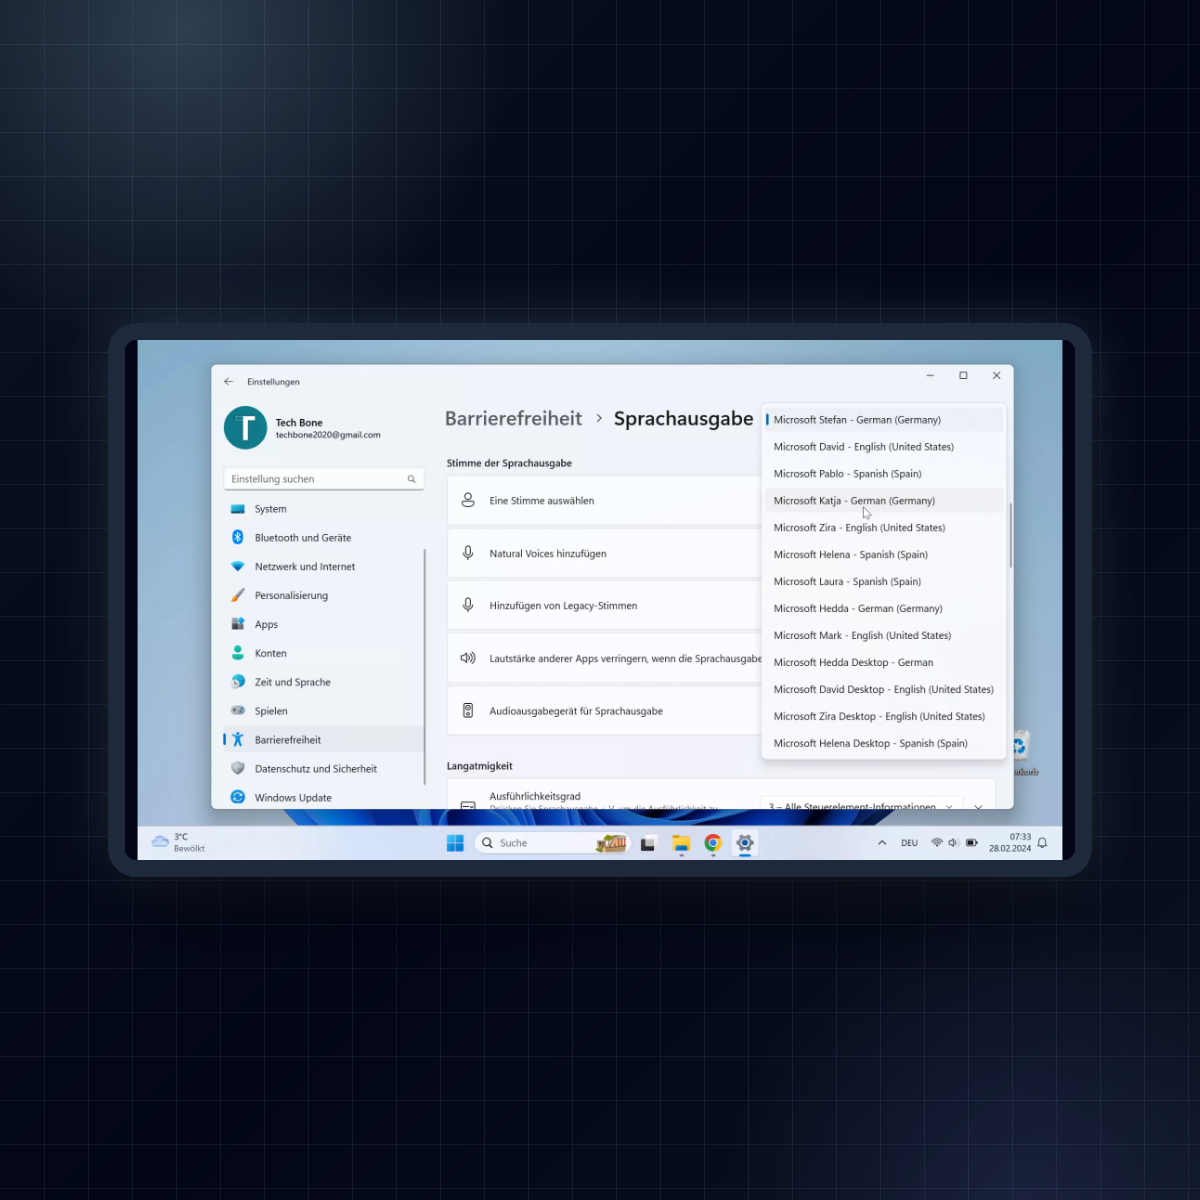Click the battery tray icon
1200x1200 pixels.
click(x=972, y=843)
